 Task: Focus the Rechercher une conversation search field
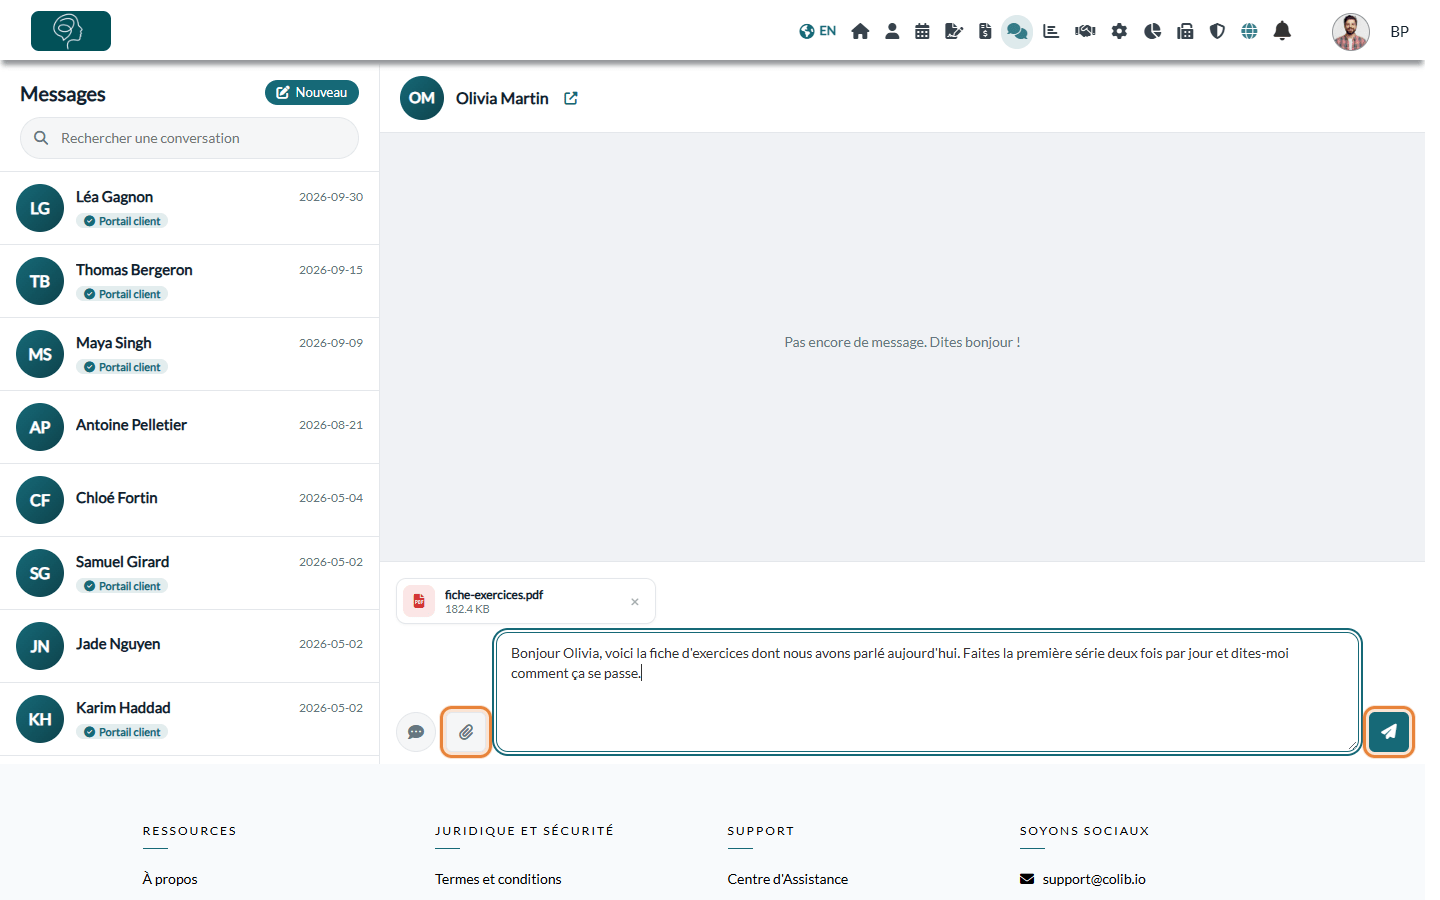coord(189,138)
